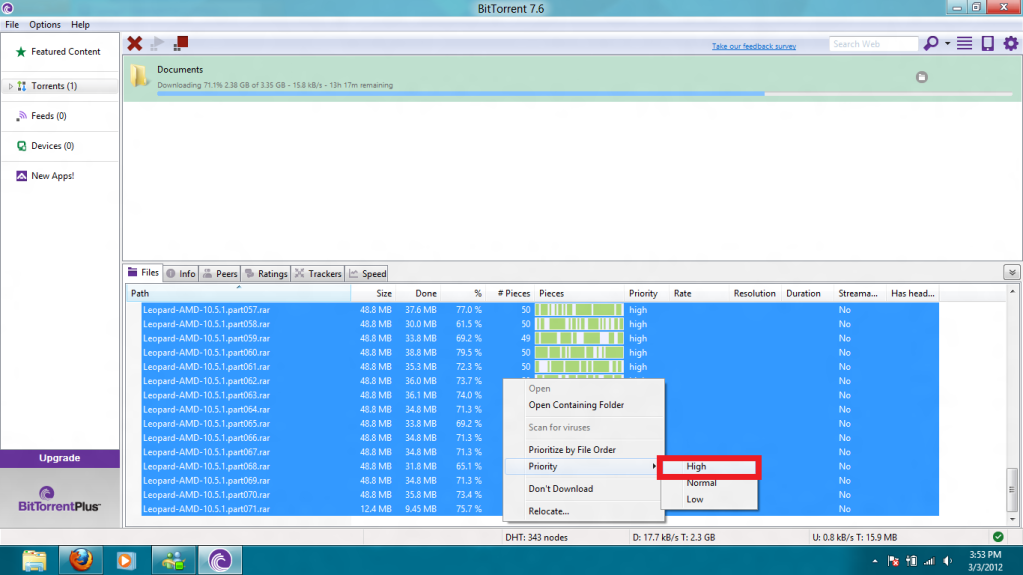The image size is (1023, 575).
Task: Open File Explorer from taskbar
Action: pyautogui.click(x=34, y=561)
